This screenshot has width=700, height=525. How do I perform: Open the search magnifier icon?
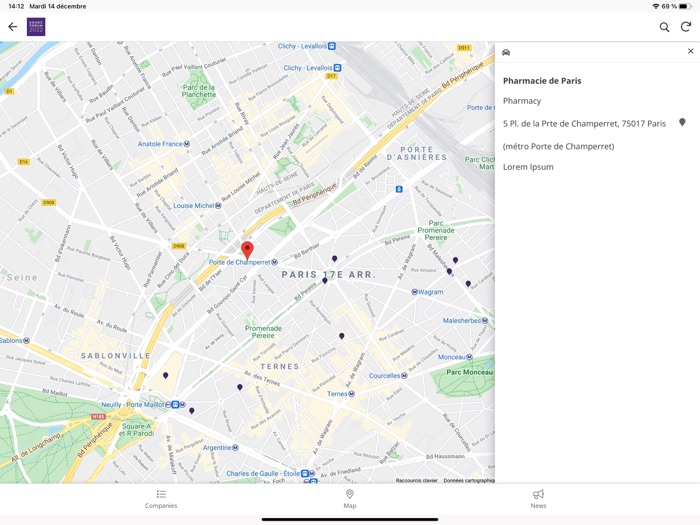point(664,27)
